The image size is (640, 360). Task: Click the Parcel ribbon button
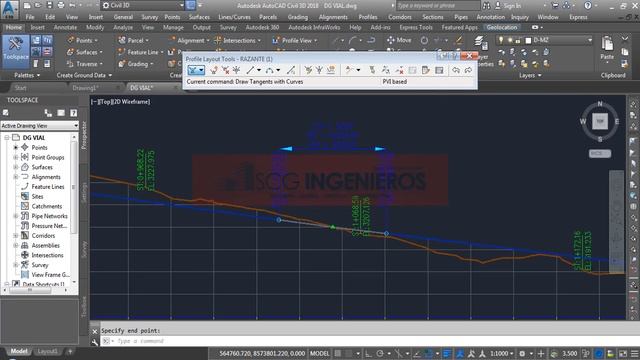tap(133, 40)
